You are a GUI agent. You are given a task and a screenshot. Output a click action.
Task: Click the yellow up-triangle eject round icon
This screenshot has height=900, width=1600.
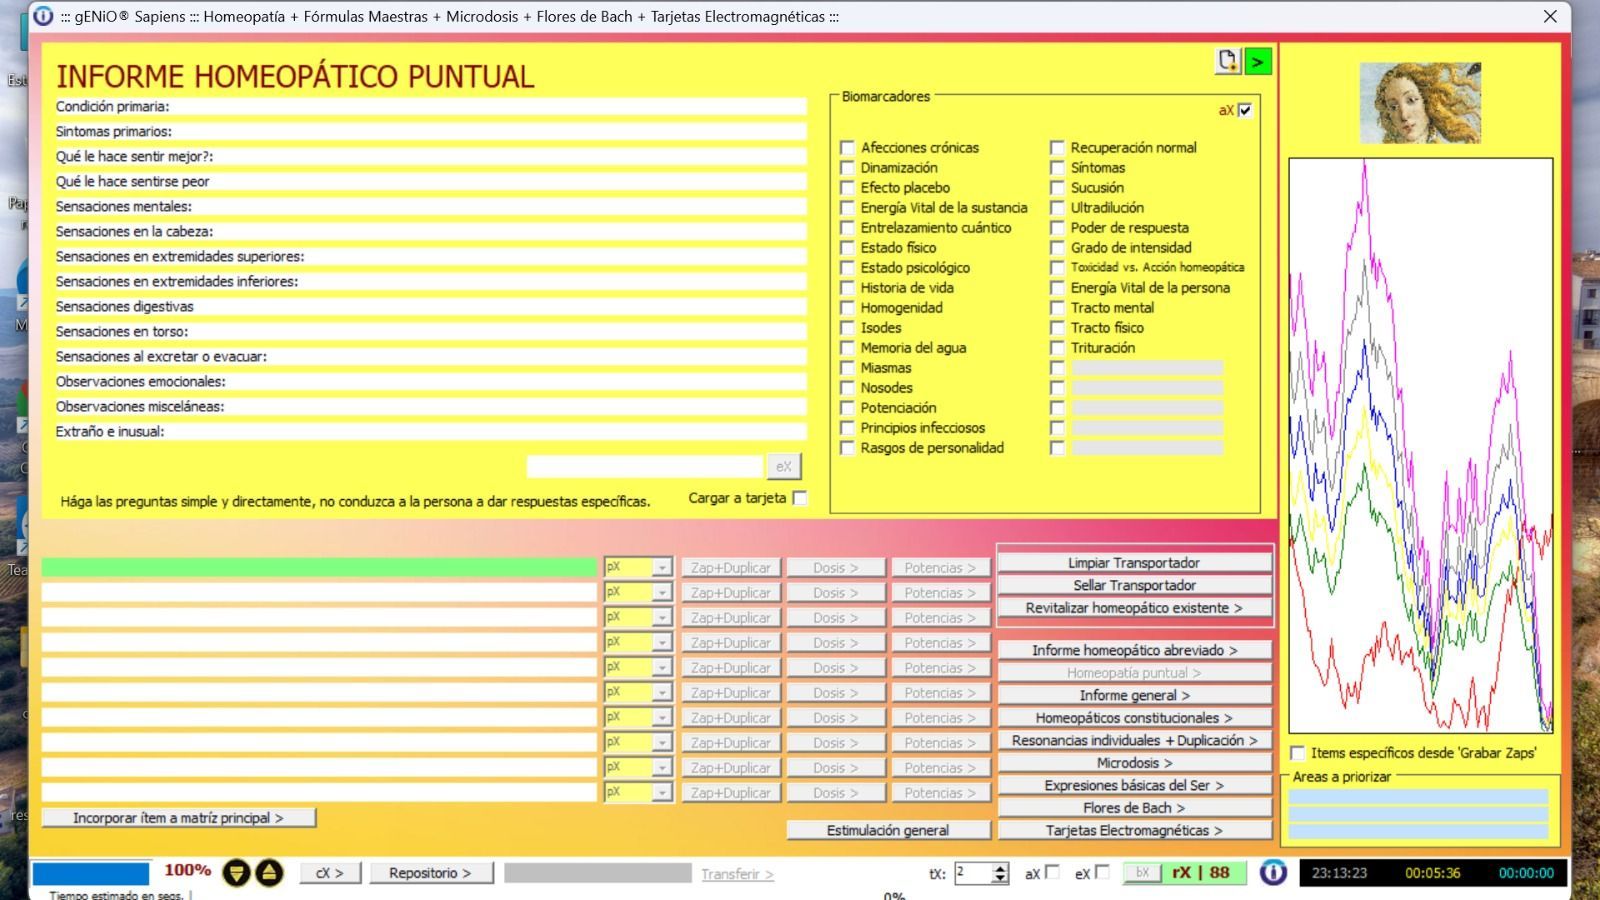269,873
